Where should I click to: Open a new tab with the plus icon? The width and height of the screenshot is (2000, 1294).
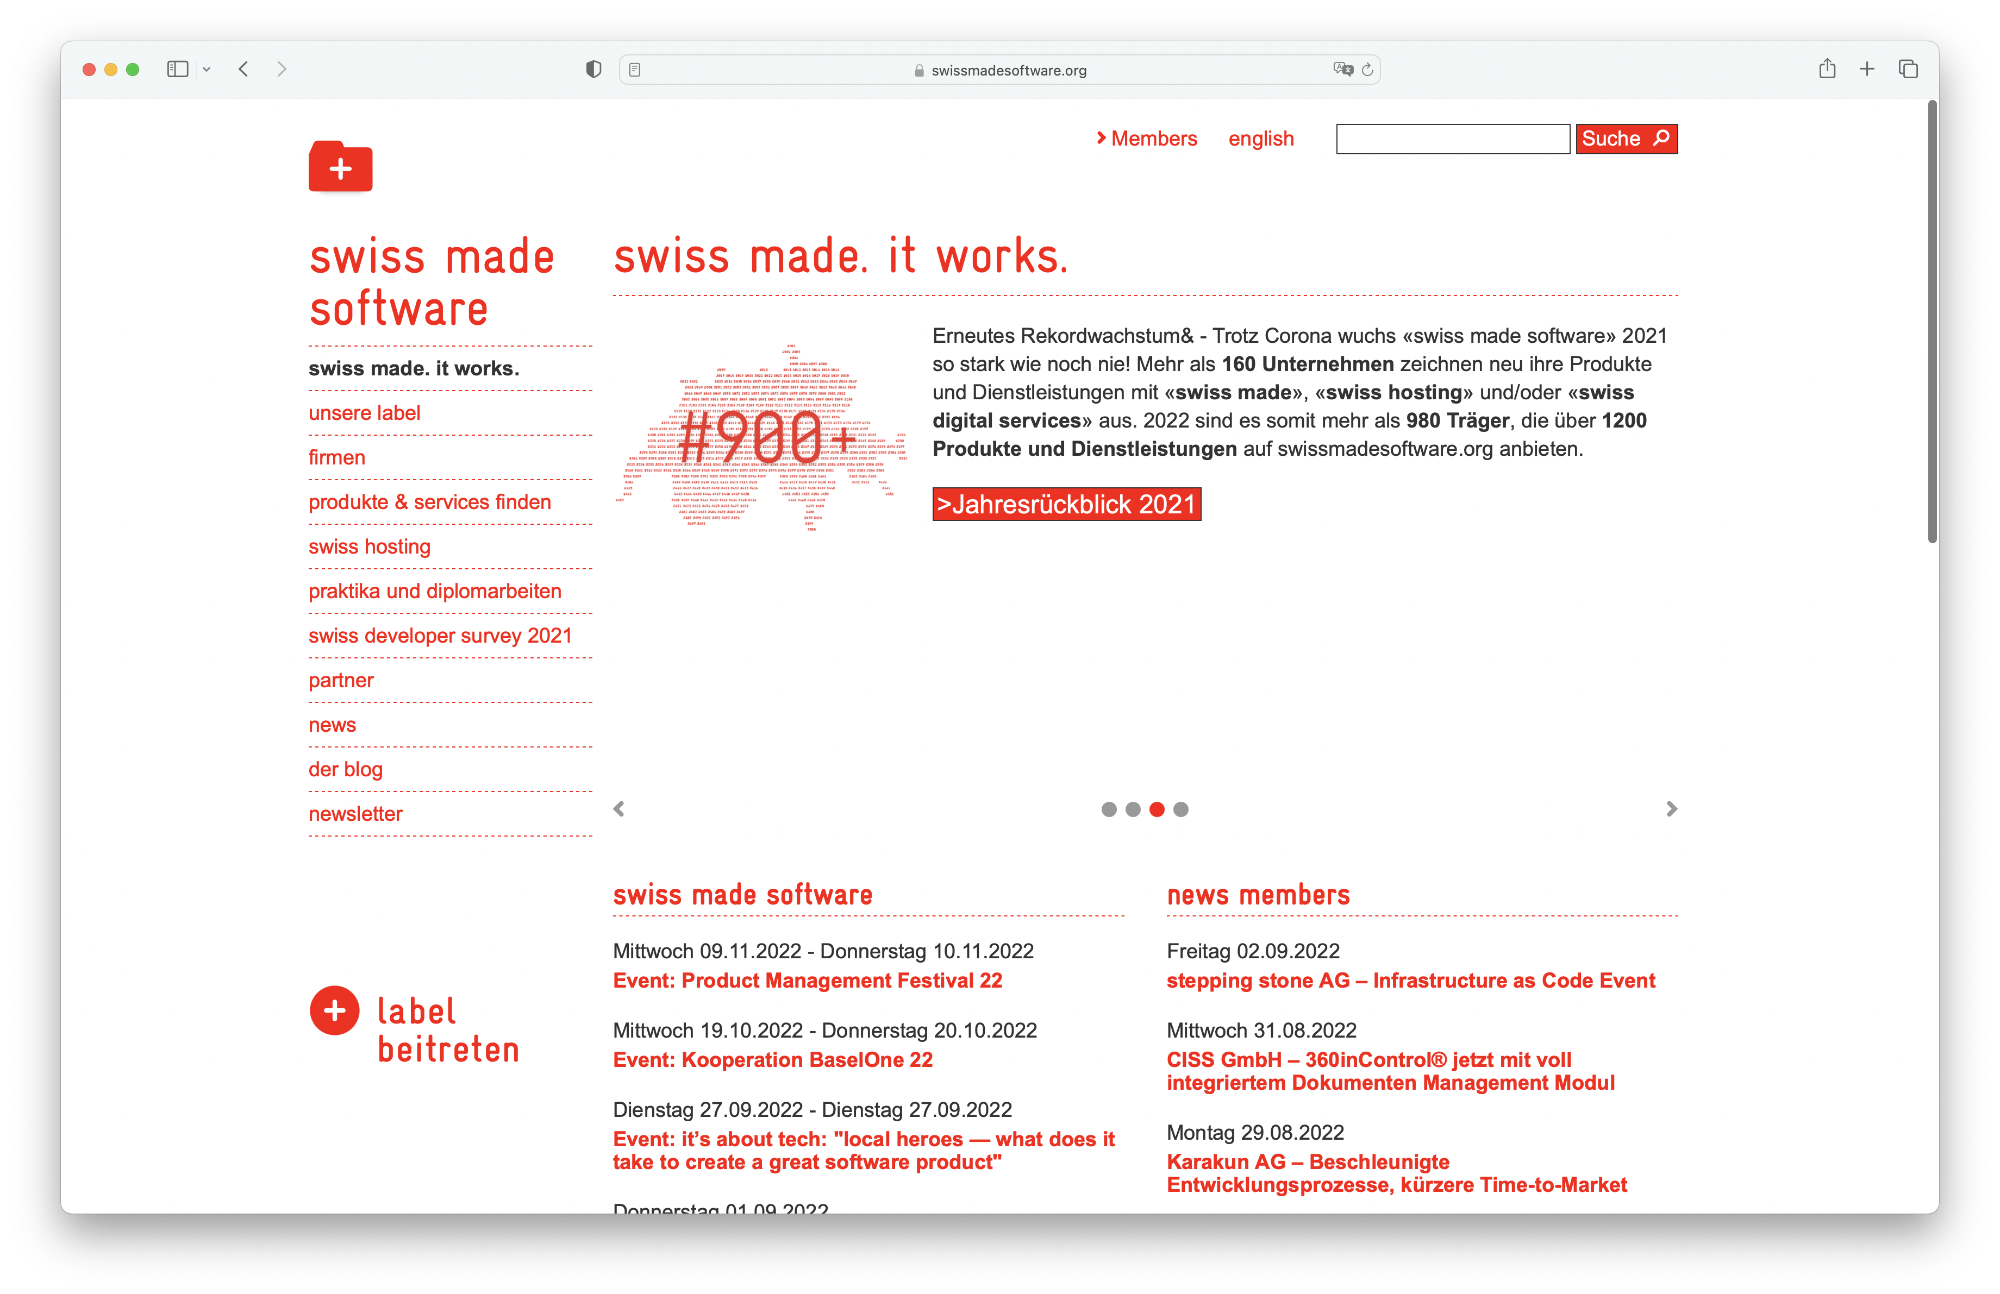click(1867, 69)
